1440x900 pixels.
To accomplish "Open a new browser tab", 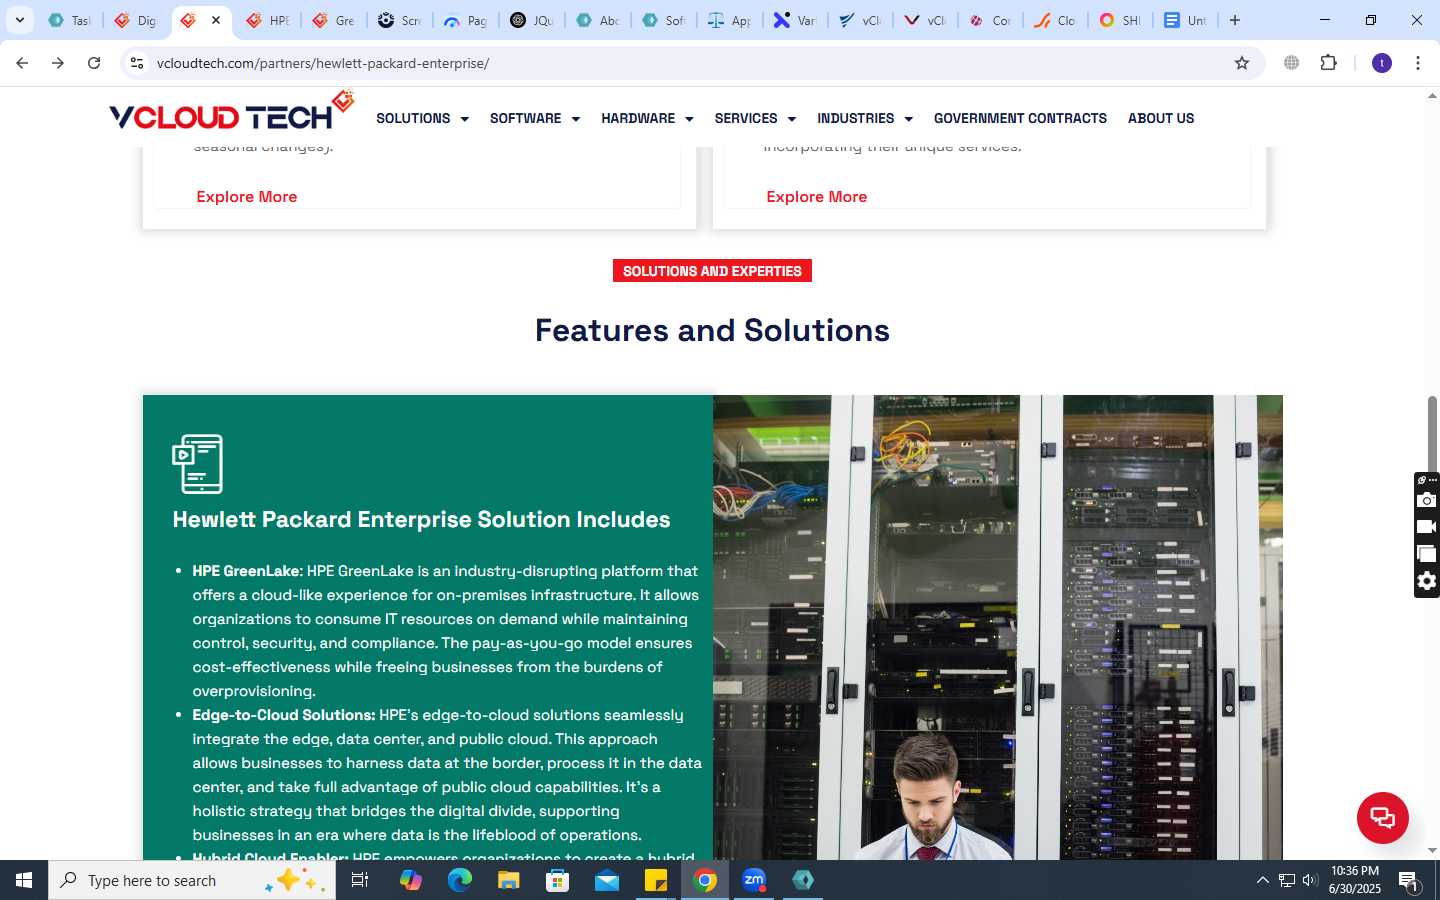I will click(1235, 20).
